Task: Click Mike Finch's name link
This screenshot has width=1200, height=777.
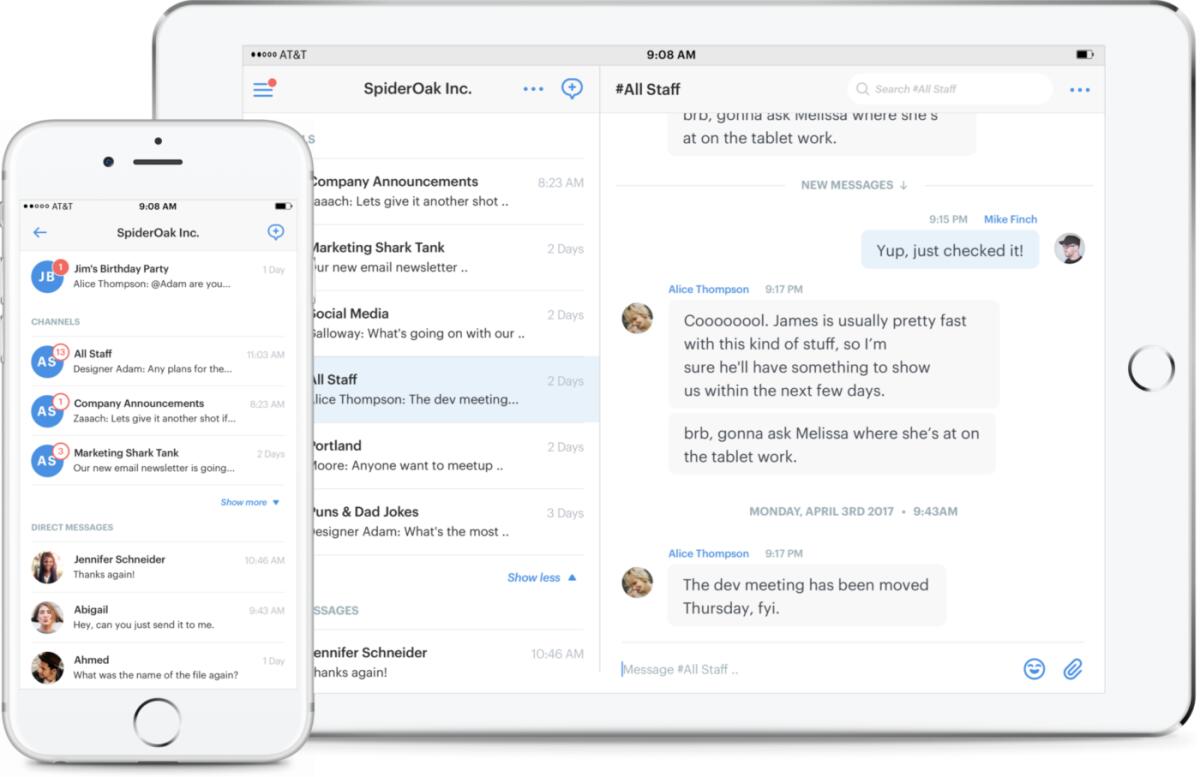Action: pos(1010,219)
